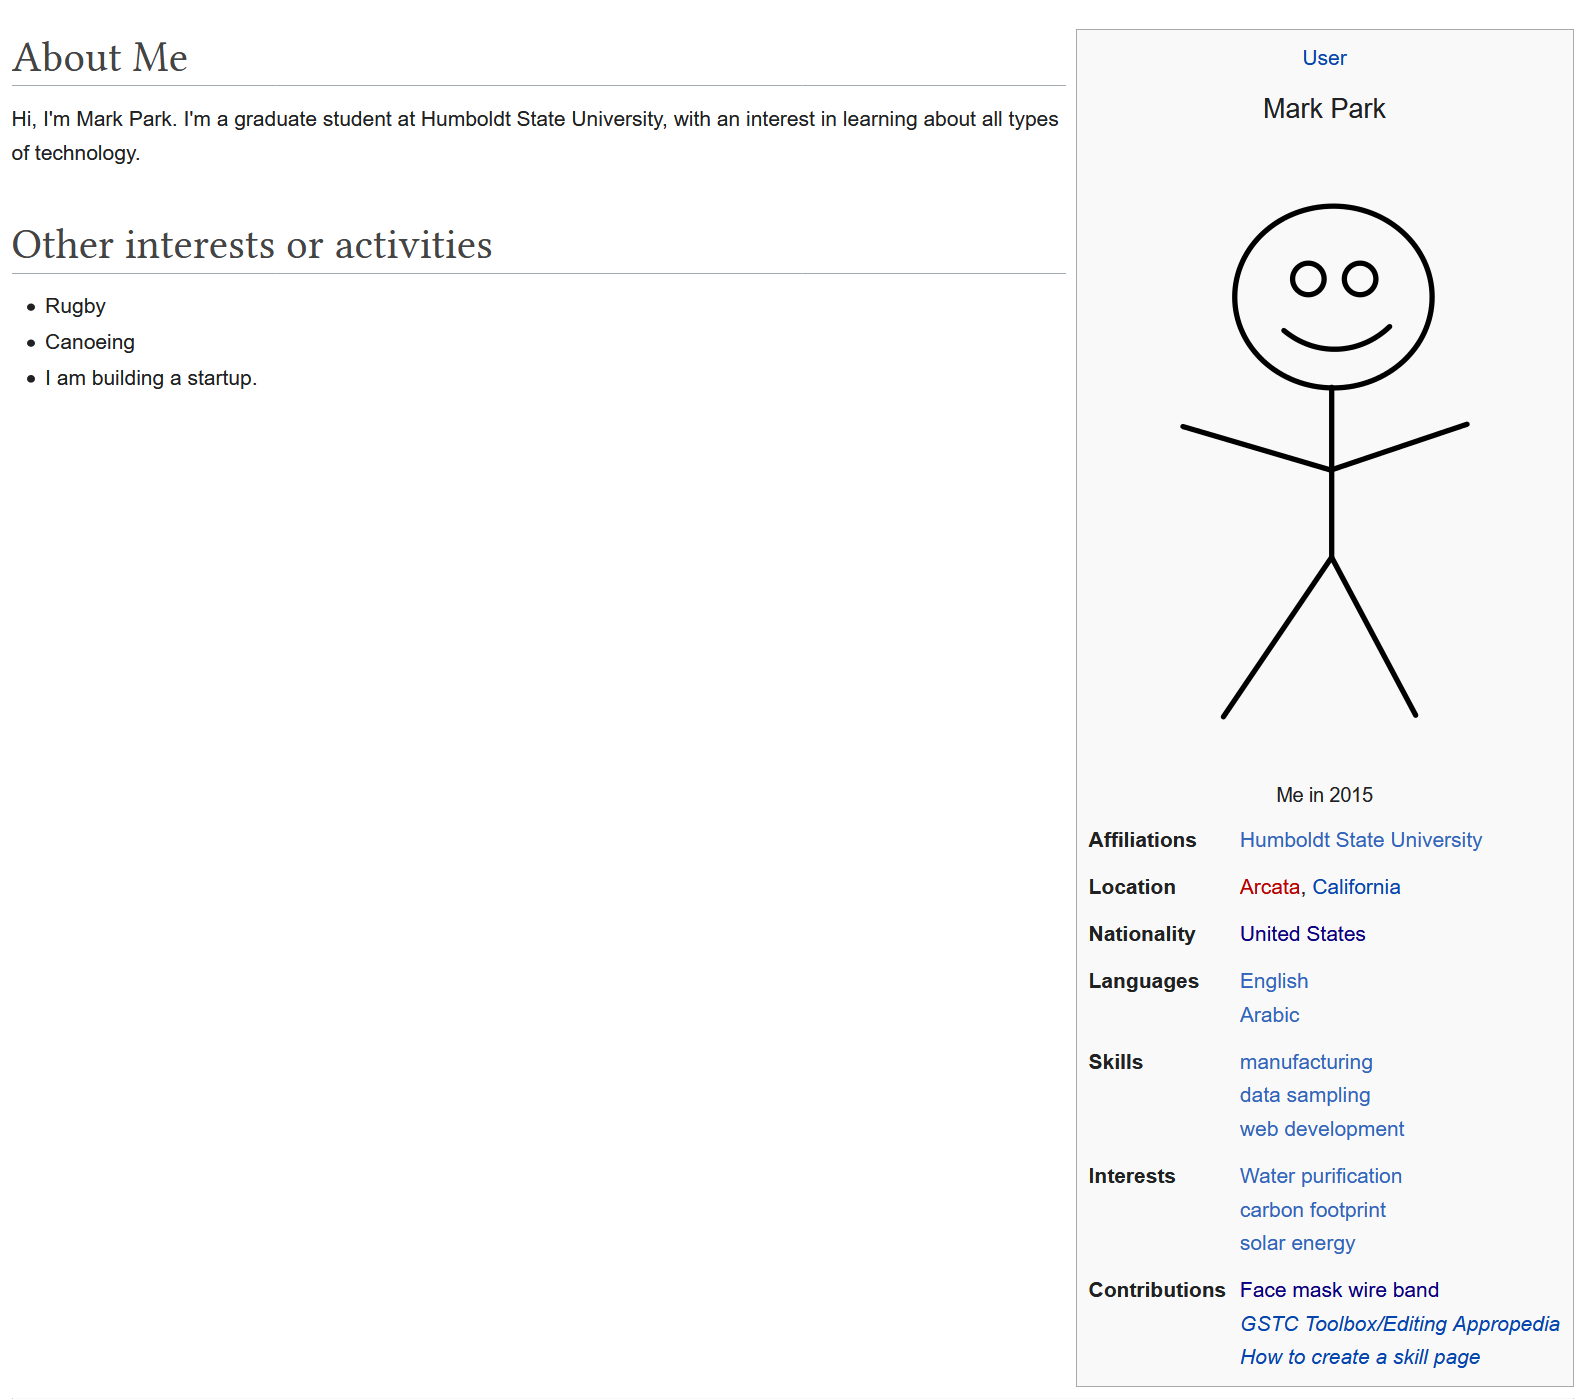Visit the Water purification interest link
1581x1399 pixels.
[x=1320, y=1176]
